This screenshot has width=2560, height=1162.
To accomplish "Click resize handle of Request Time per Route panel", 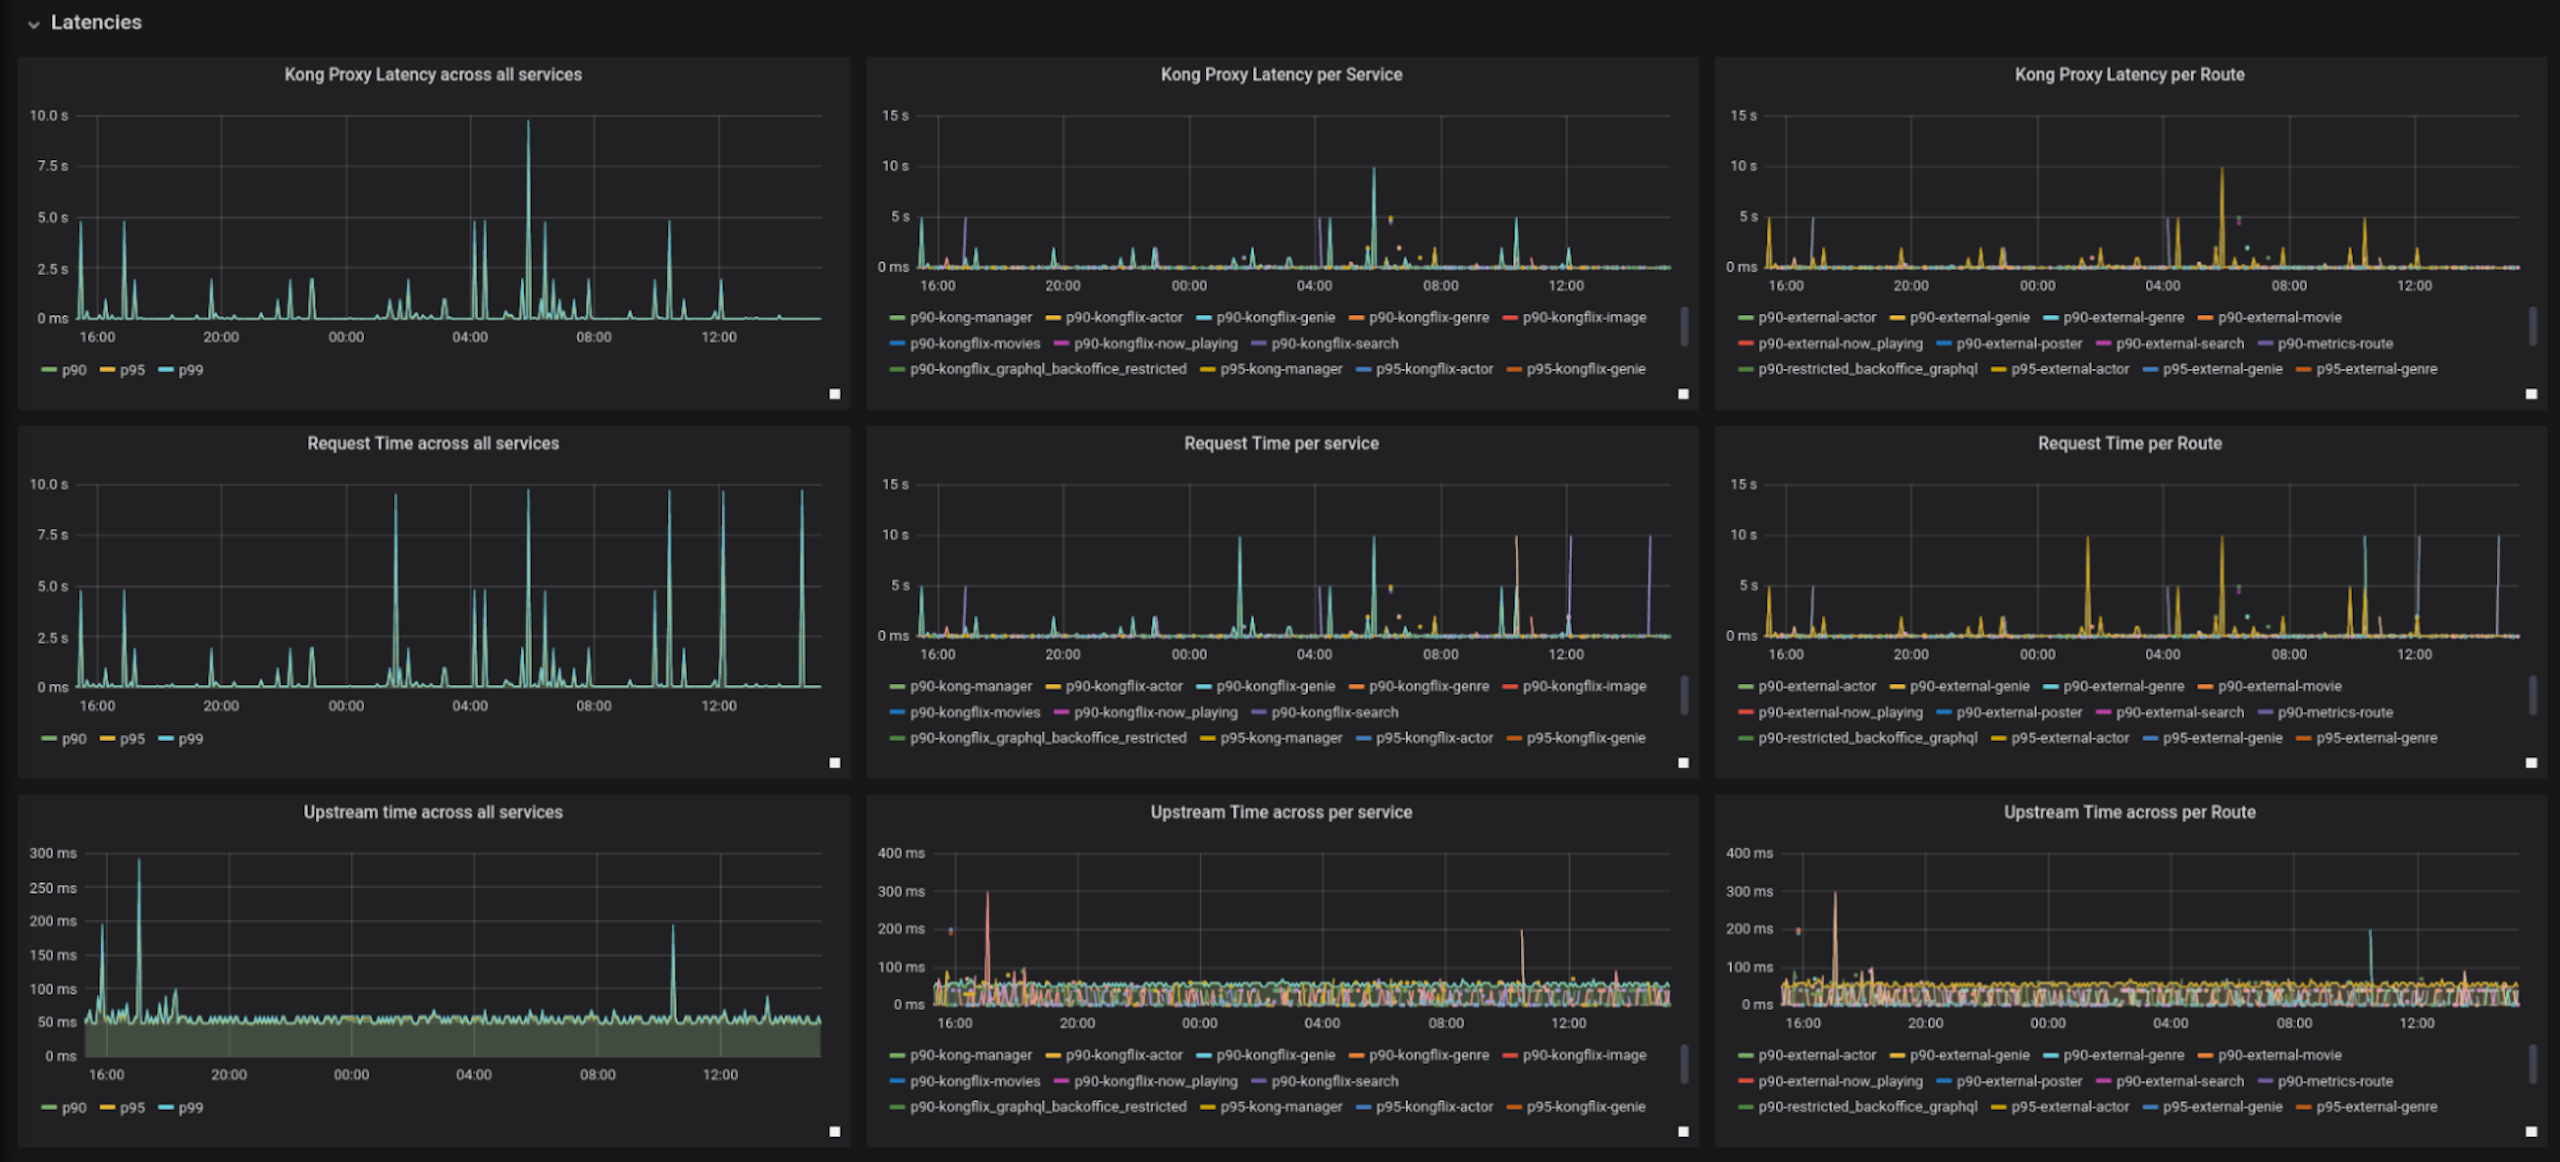I will click(x=2531, y=763).
